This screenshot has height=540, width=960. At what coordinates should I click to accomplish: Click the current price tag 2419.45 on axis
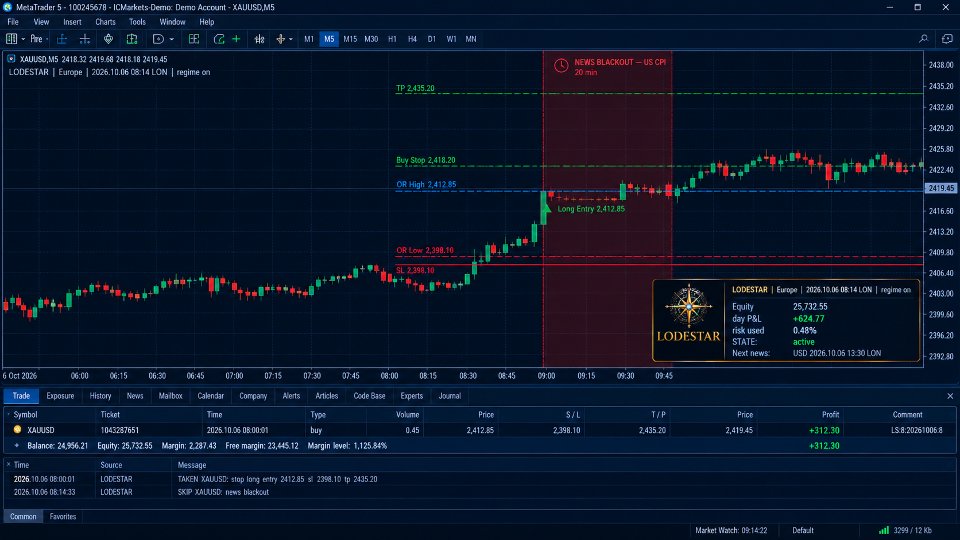(941, 189)
